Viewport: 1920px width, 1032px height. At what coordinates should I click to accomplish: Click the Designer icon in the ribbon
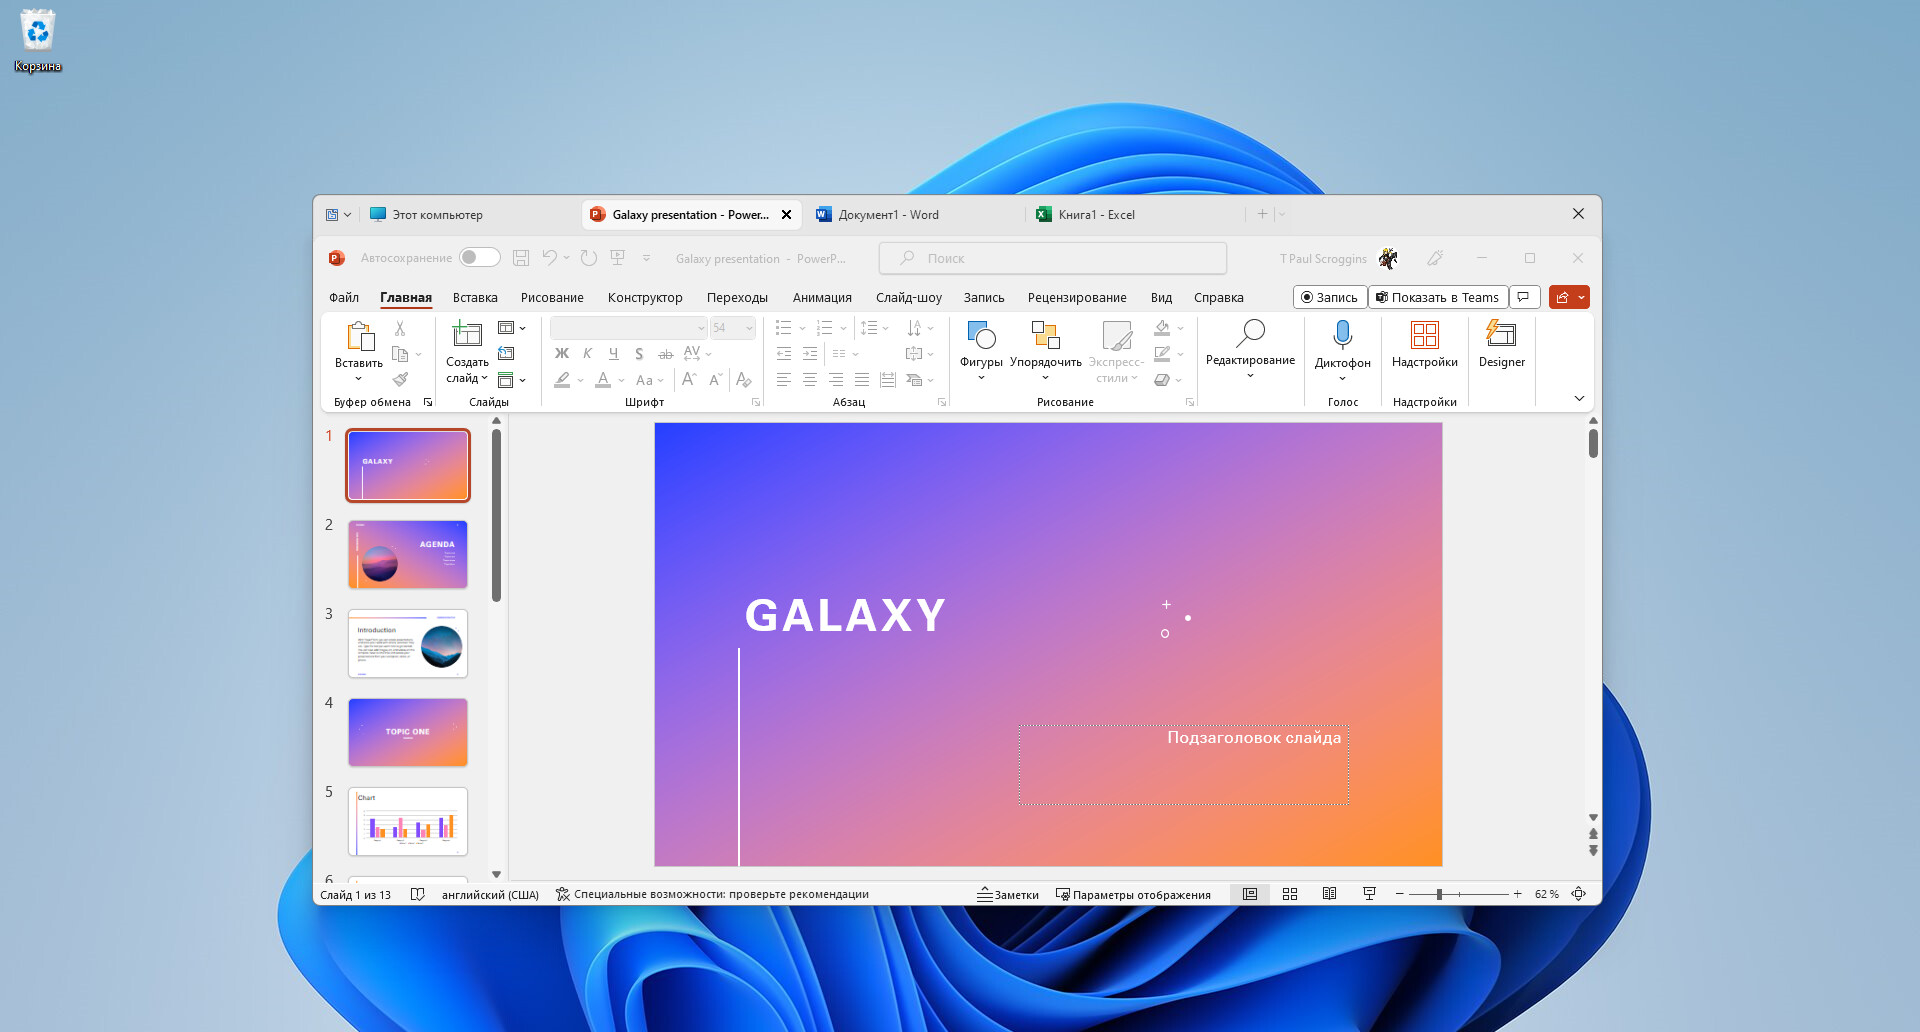1501,334
